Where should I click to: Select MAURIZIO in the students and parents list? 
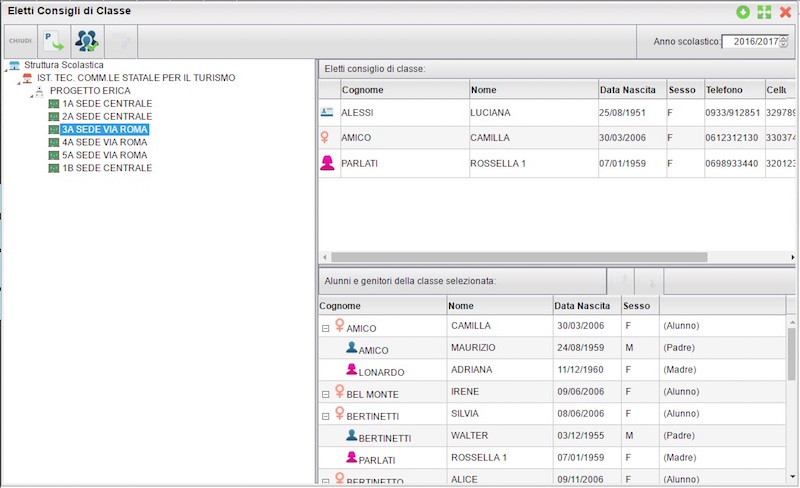(473, 348)
